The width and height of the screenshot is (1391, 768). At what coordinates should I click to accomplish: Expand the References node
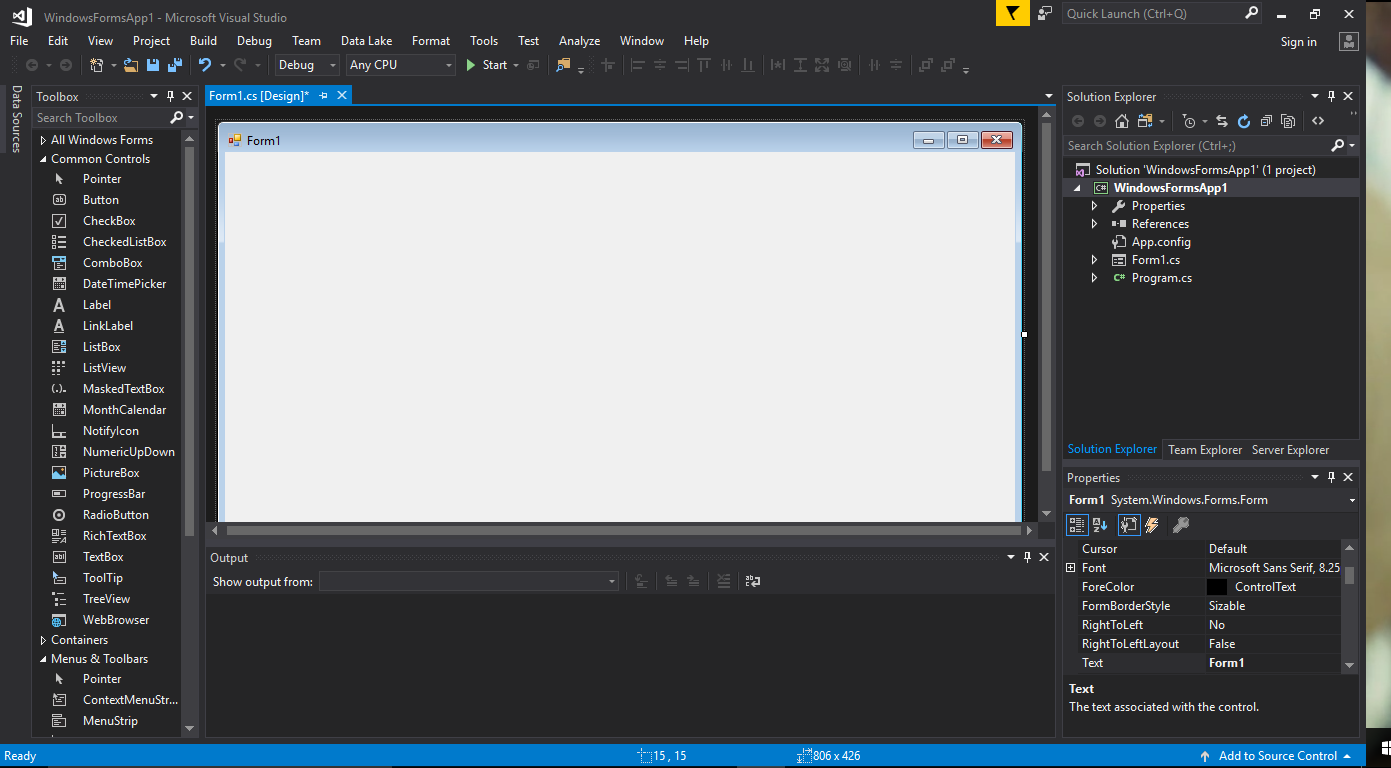1095,224
